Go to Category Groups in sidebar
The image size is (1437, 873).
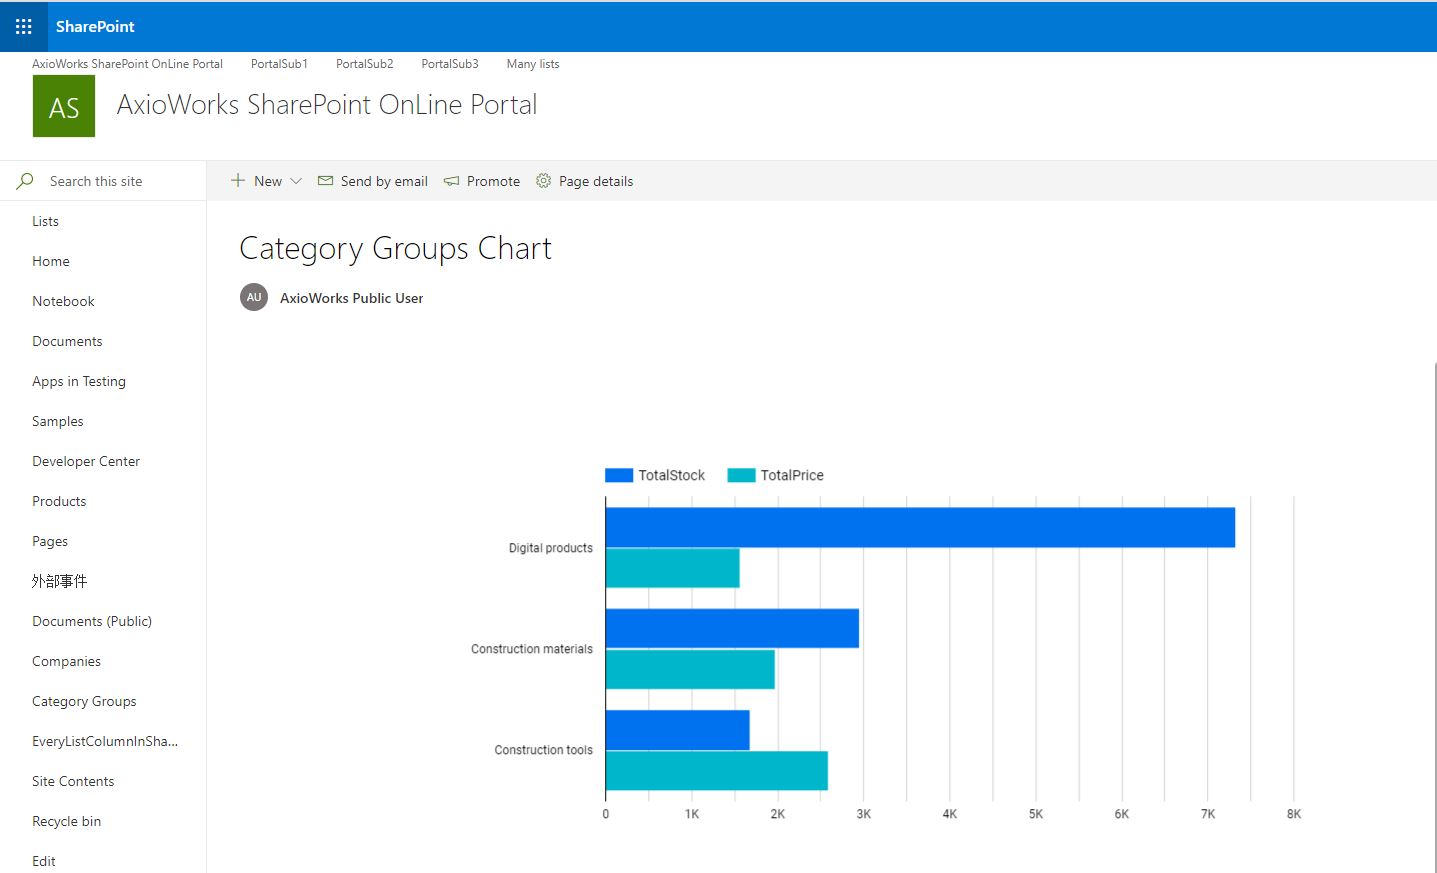[84, 701]
